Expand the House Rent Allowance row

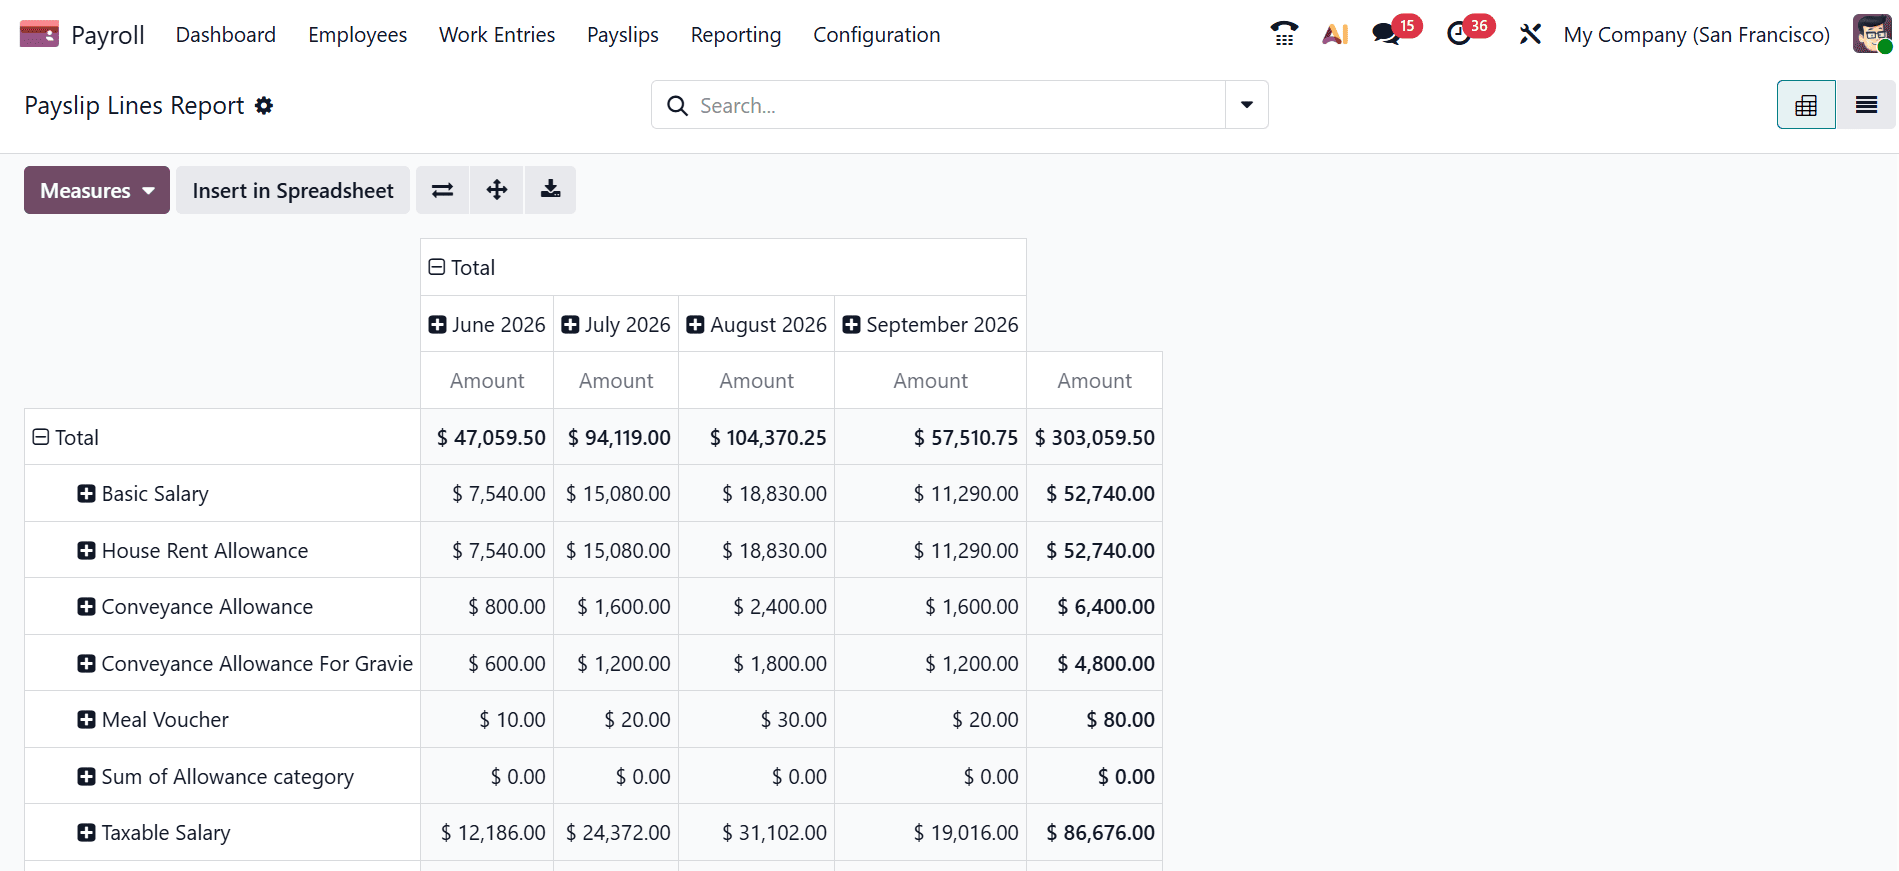tap(87, 551)
